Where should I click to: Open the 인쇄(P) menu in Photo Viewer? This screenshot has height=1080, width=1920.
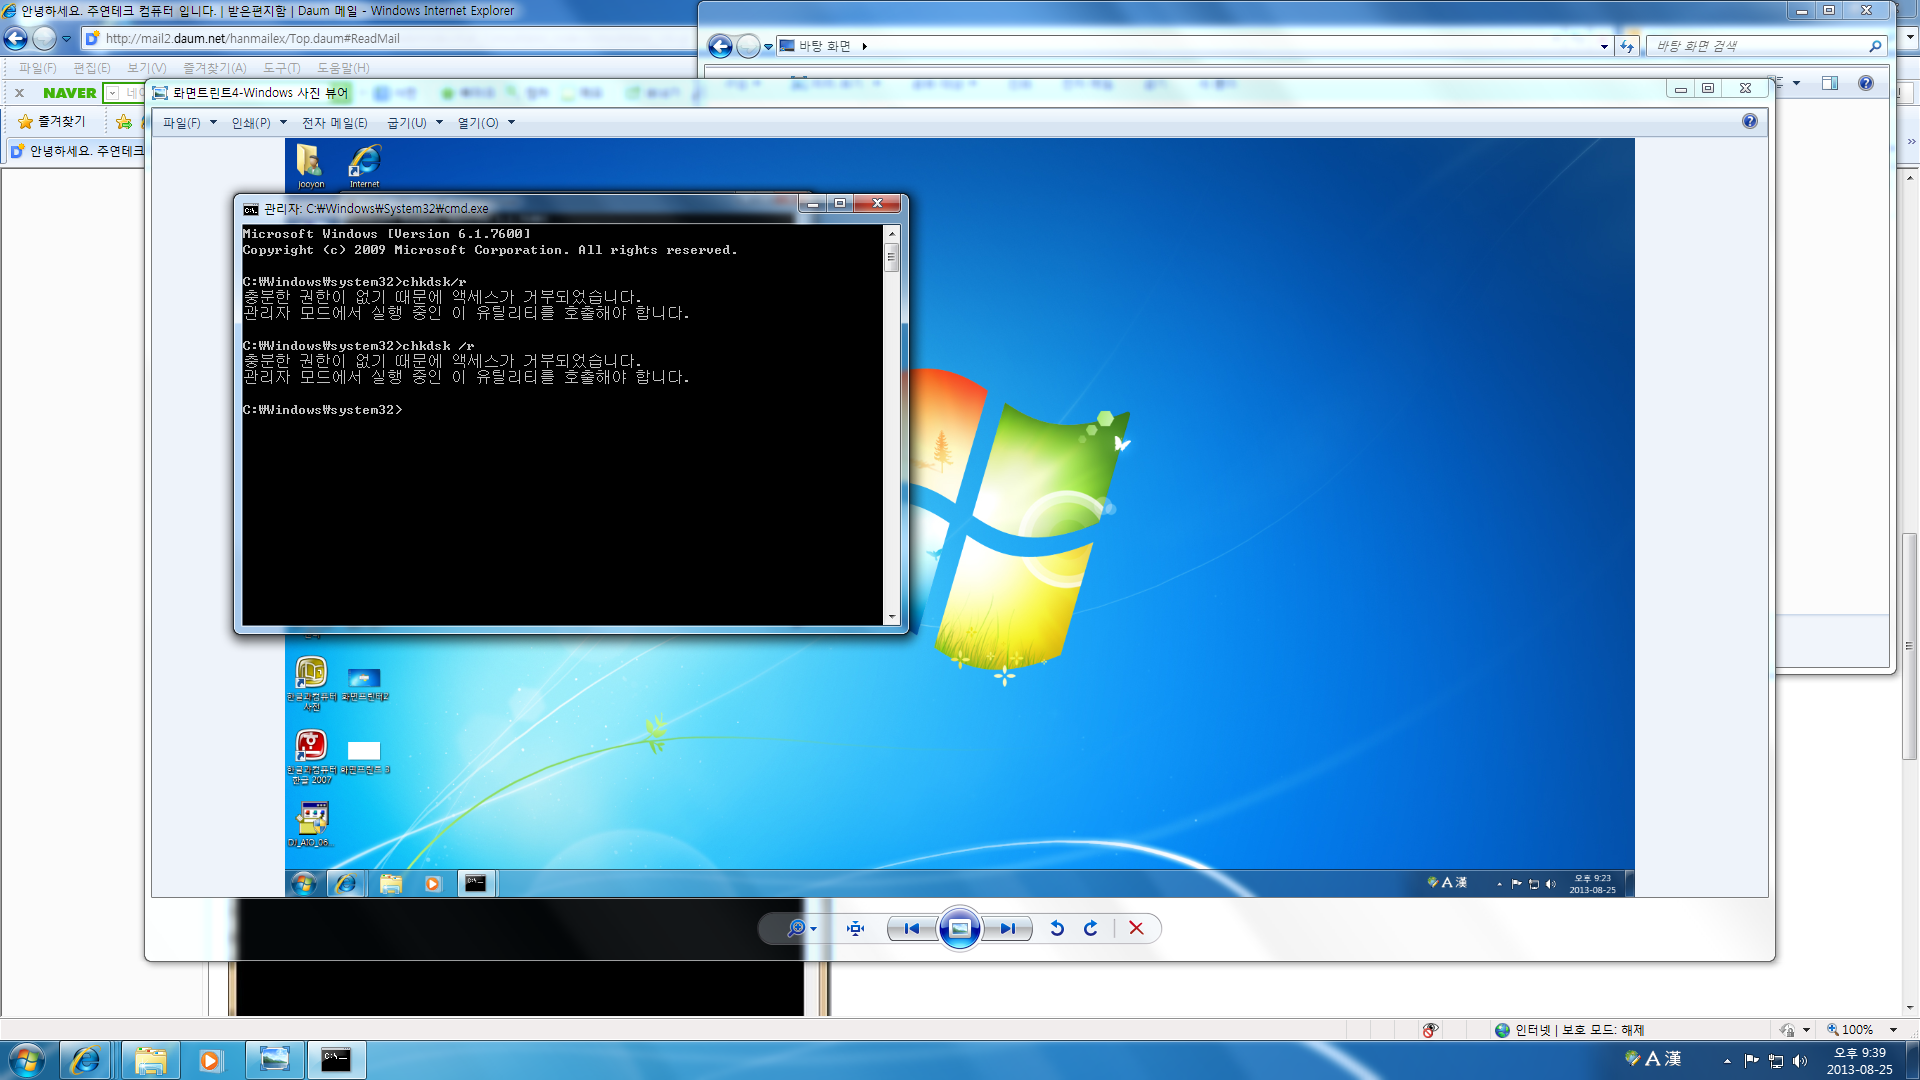[x=259, y=123]
